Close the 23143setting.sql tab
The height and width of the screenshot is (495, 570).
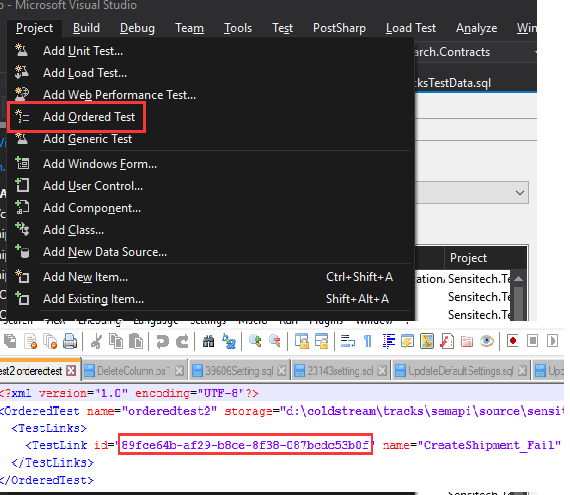[x=382, y=371]
